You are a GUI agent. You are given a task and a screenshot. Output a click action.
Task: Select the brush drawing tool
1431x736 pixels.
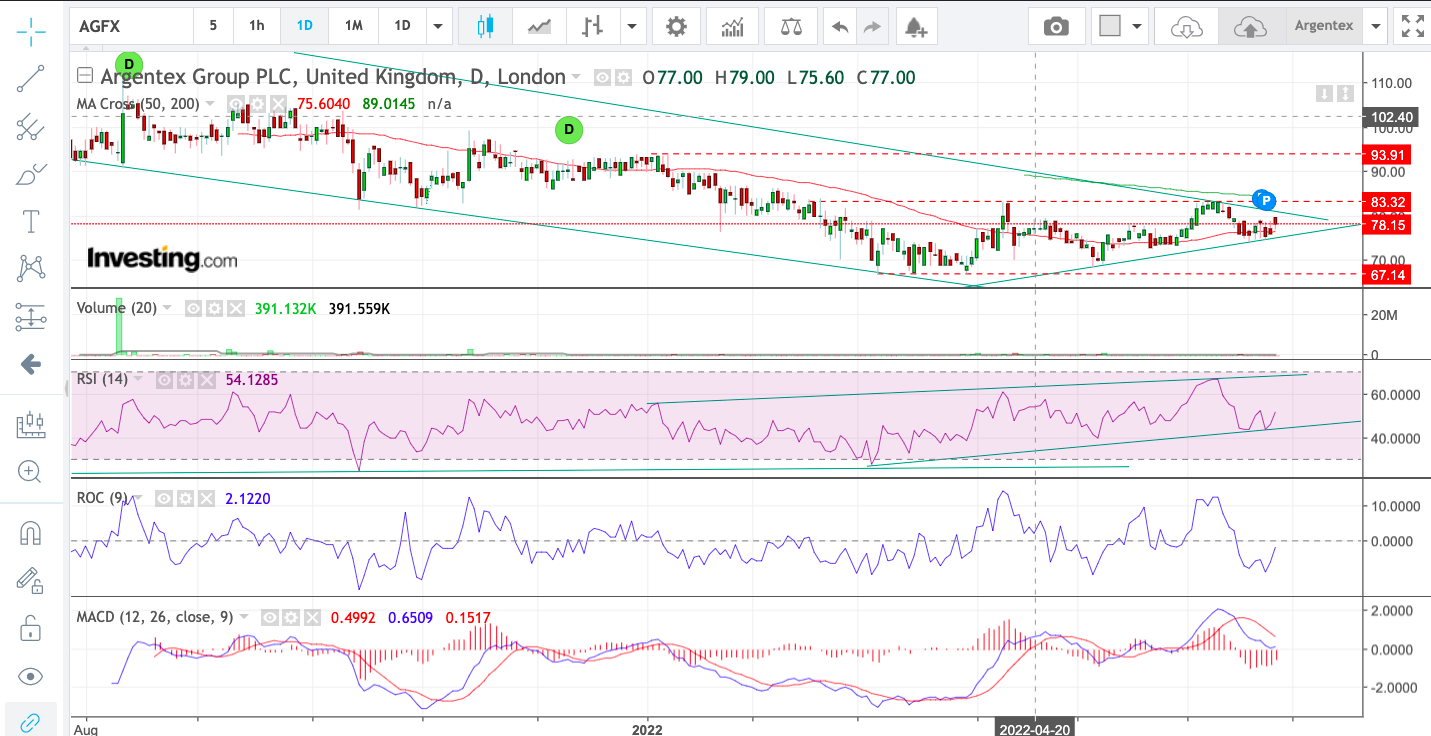(31, 175)
